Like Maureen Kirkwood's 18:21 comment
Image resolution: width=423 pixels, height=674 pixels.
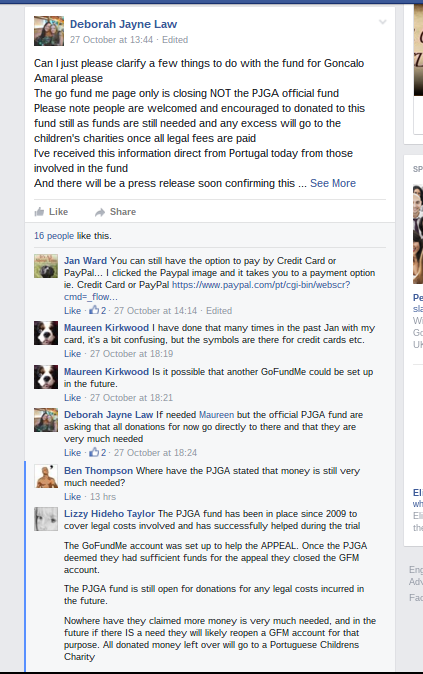(x=72, y=398)
